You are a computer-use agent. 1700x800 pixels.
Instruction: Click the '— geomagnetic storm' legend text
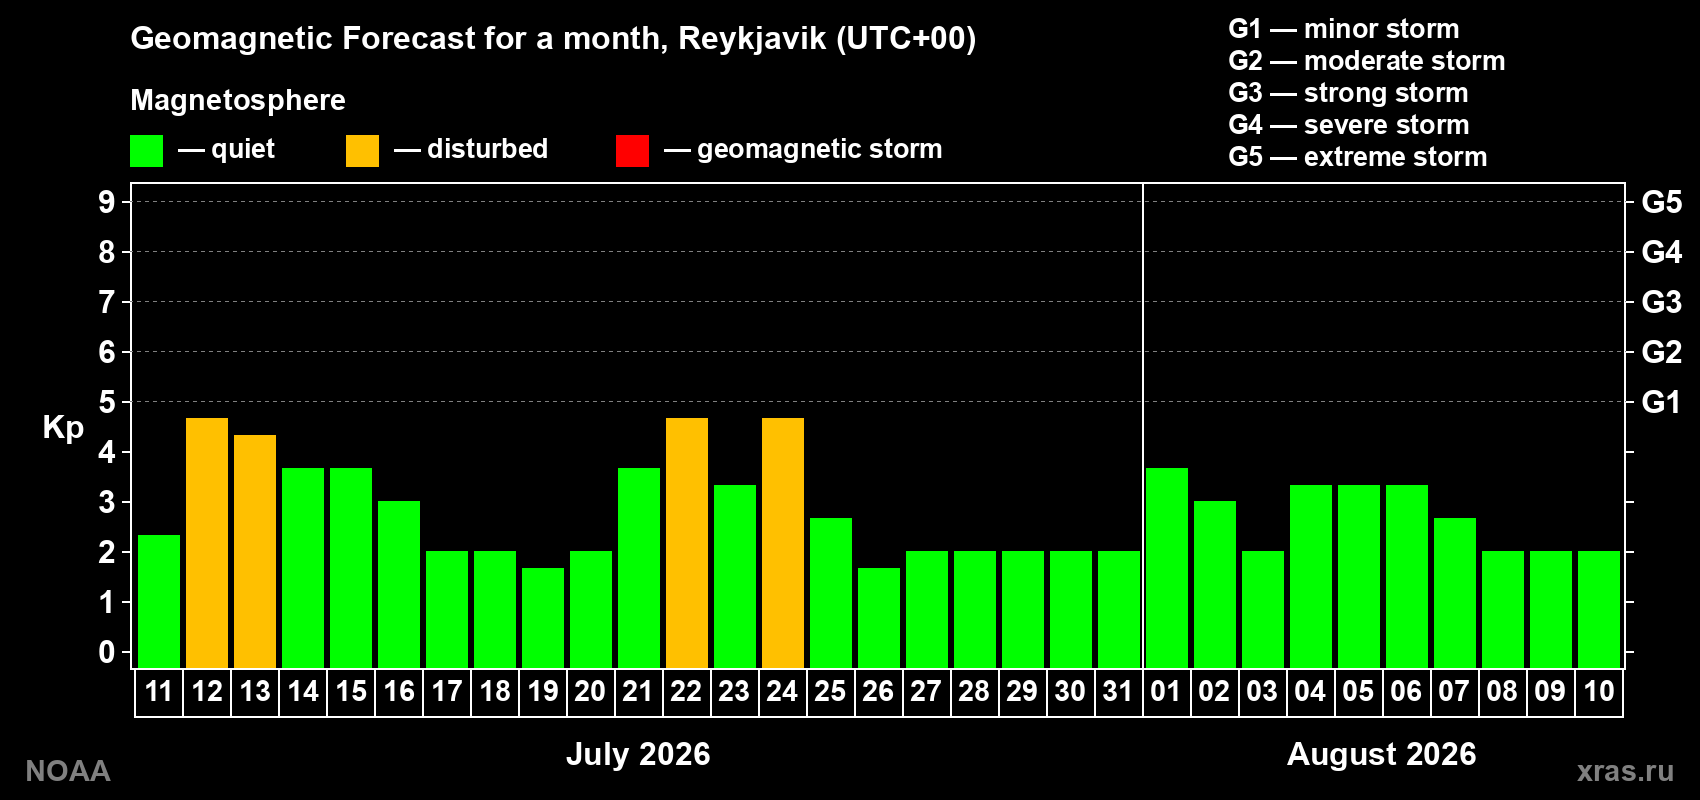click(803, 149)
